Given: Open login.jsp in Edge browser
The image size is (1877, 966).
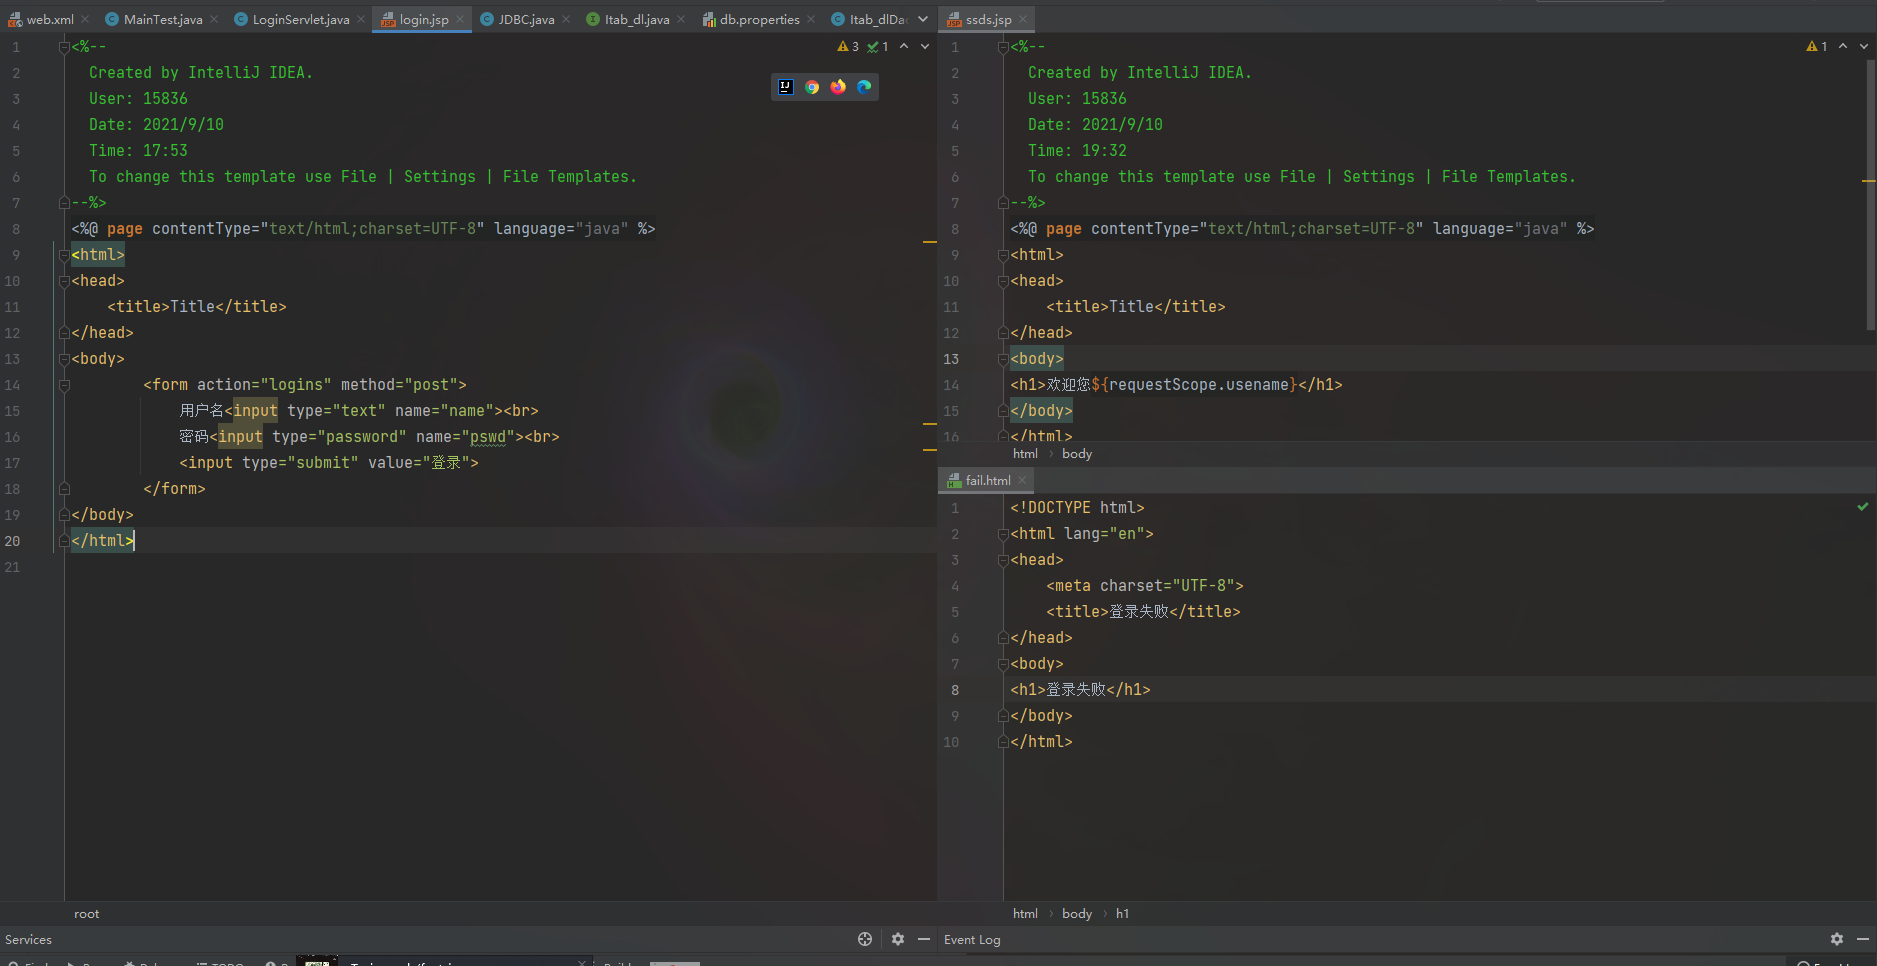Looking at the screenshot, I should point(864,87).
